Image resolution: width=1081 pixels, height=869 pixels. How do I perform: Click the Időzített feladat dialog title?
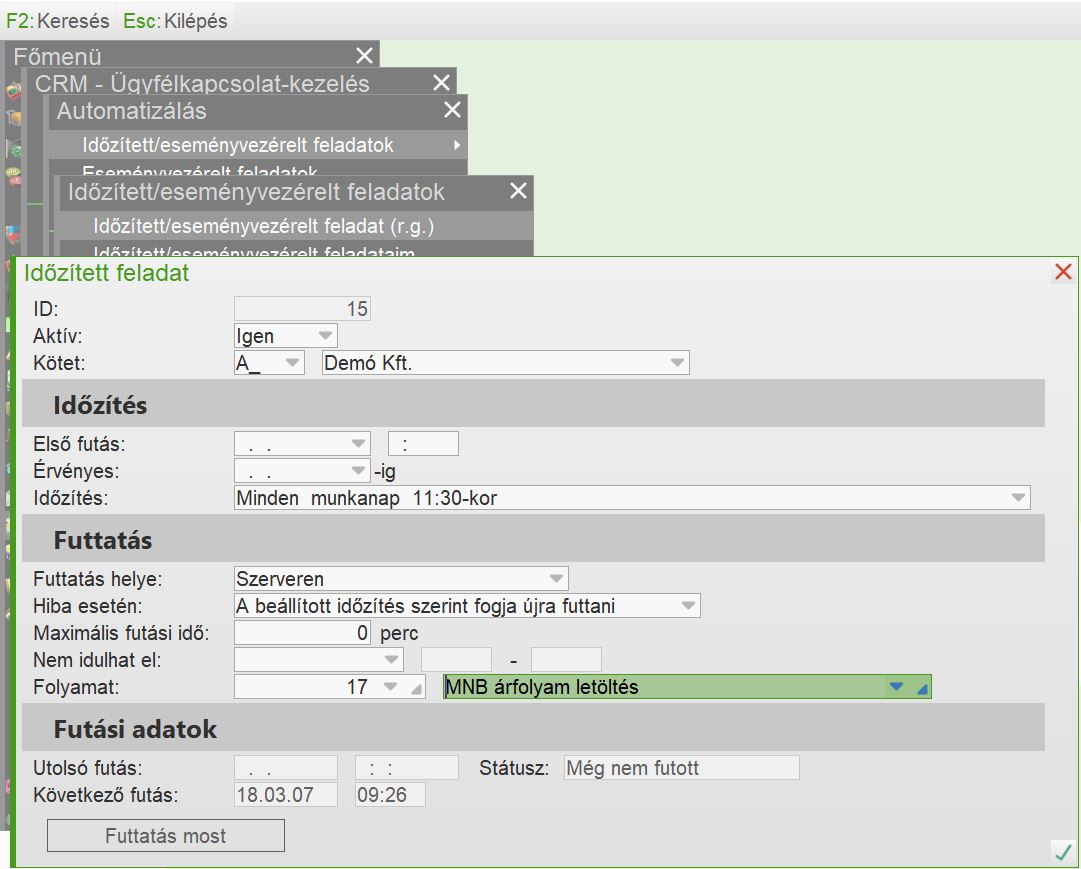click(107, 273)
